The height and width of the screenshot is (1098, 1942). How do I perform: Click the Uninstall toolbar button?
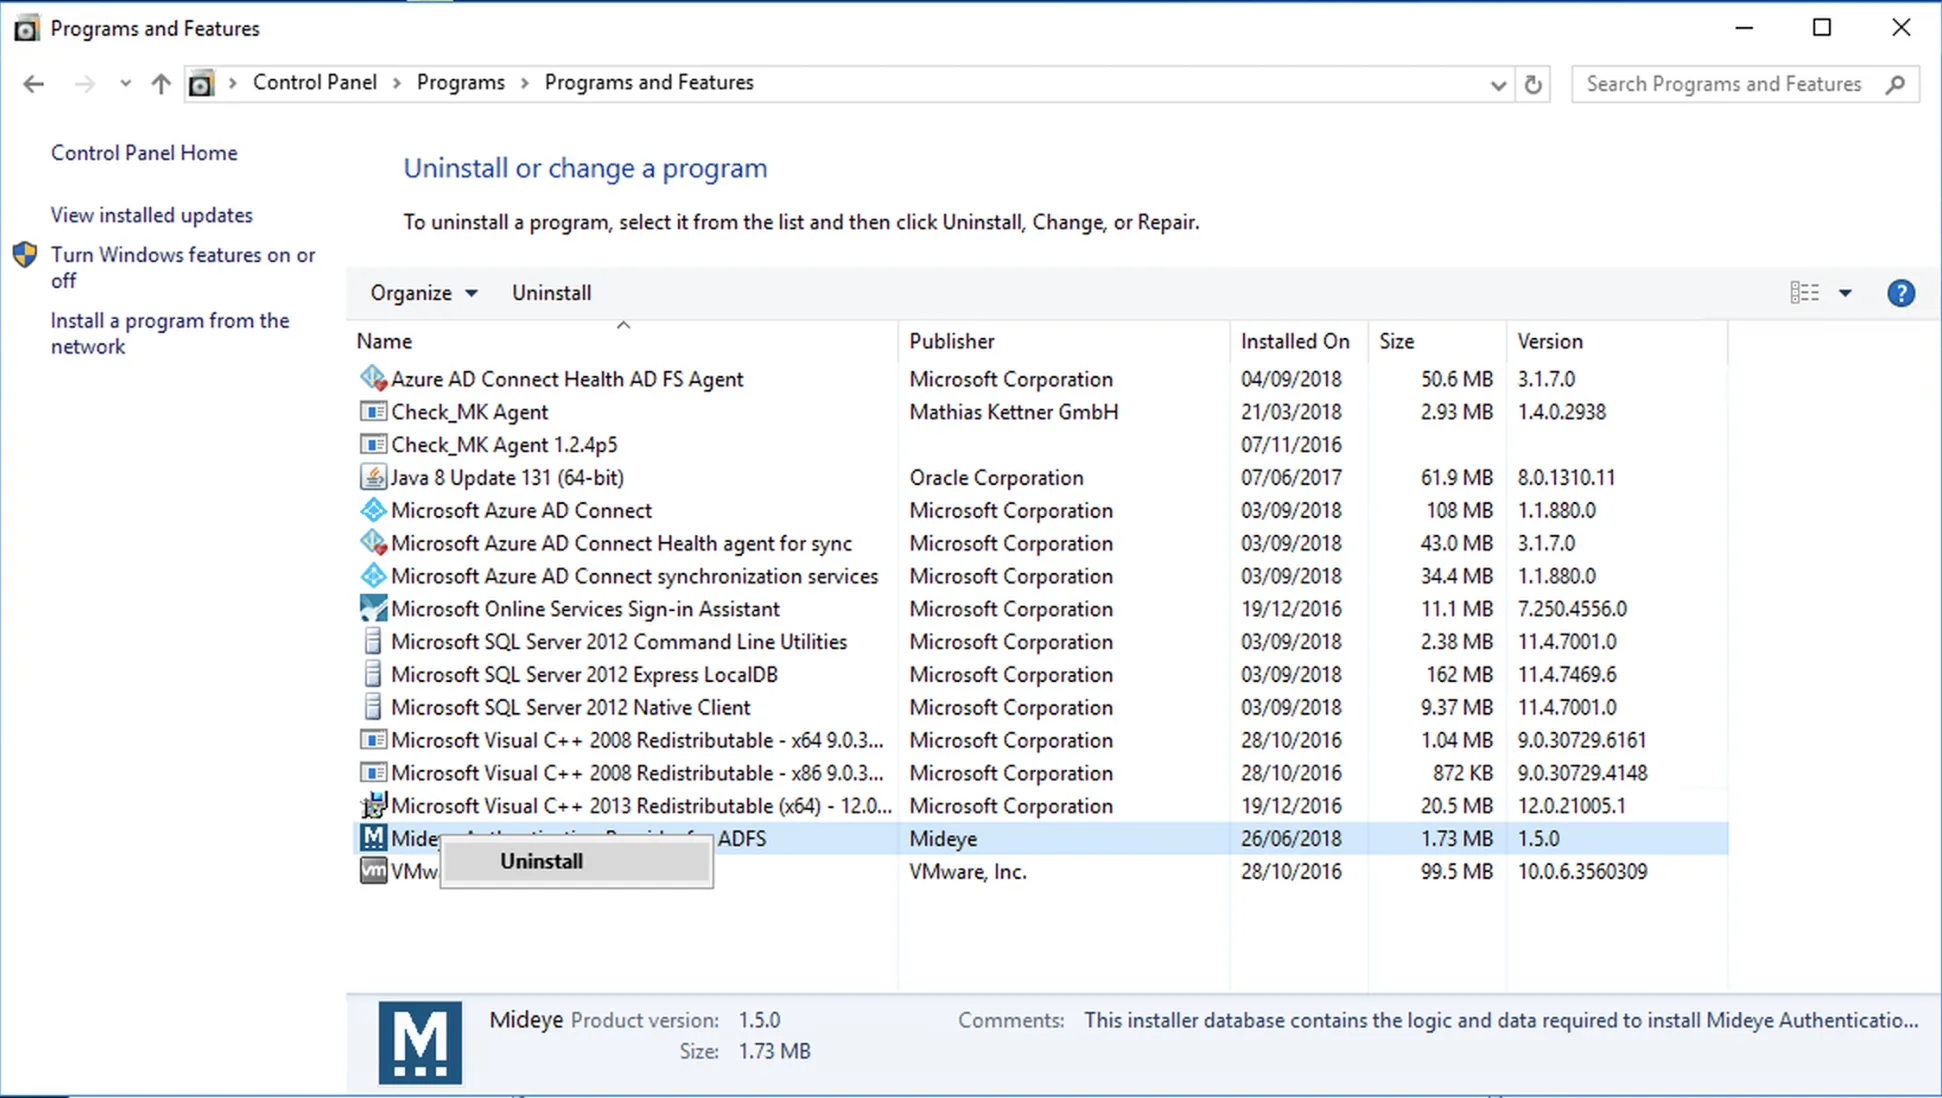[x=551, y=292]
